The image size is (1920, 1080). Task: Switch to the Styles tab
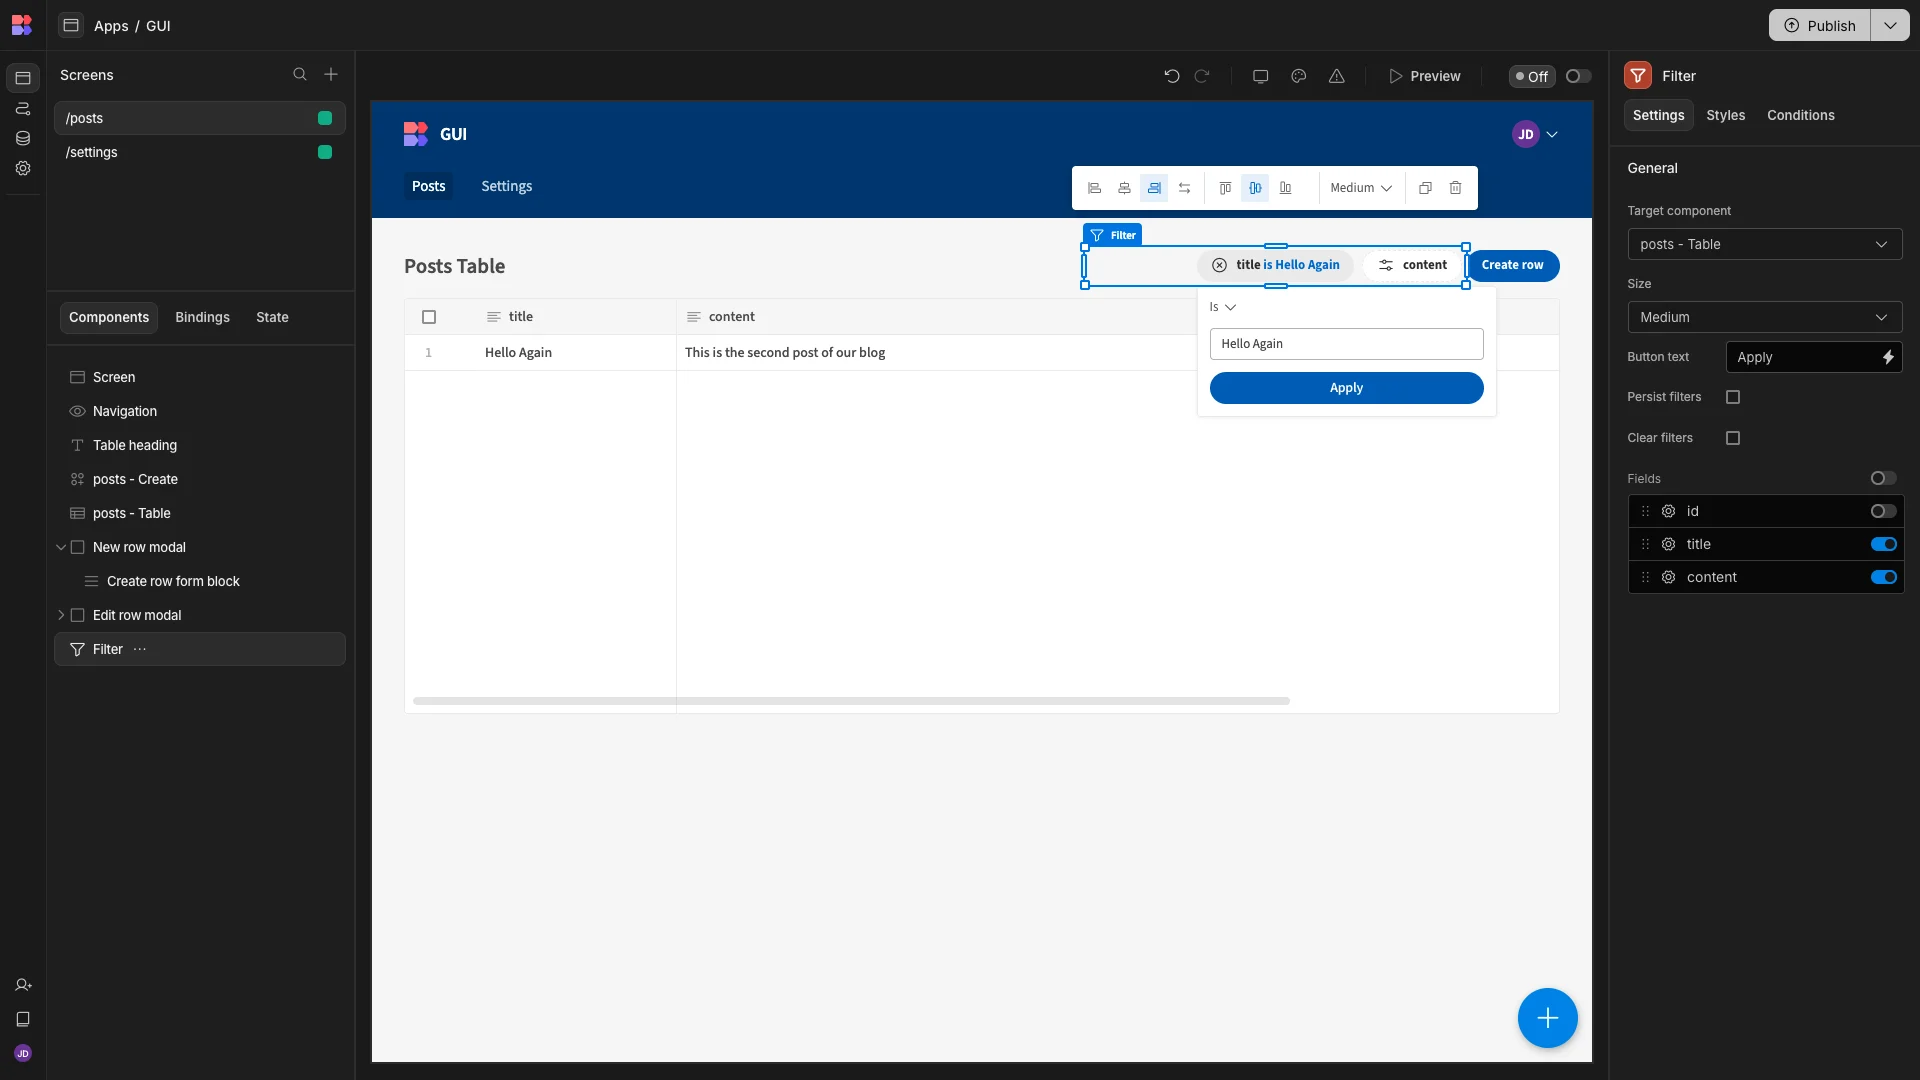point(1725,115)
